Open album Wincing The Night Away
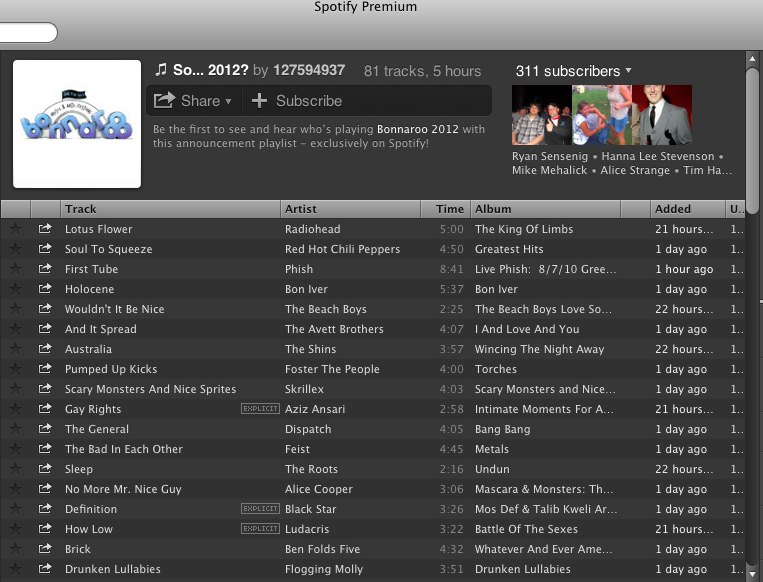This screenshot has height=582, width=763. pos(540,349)
